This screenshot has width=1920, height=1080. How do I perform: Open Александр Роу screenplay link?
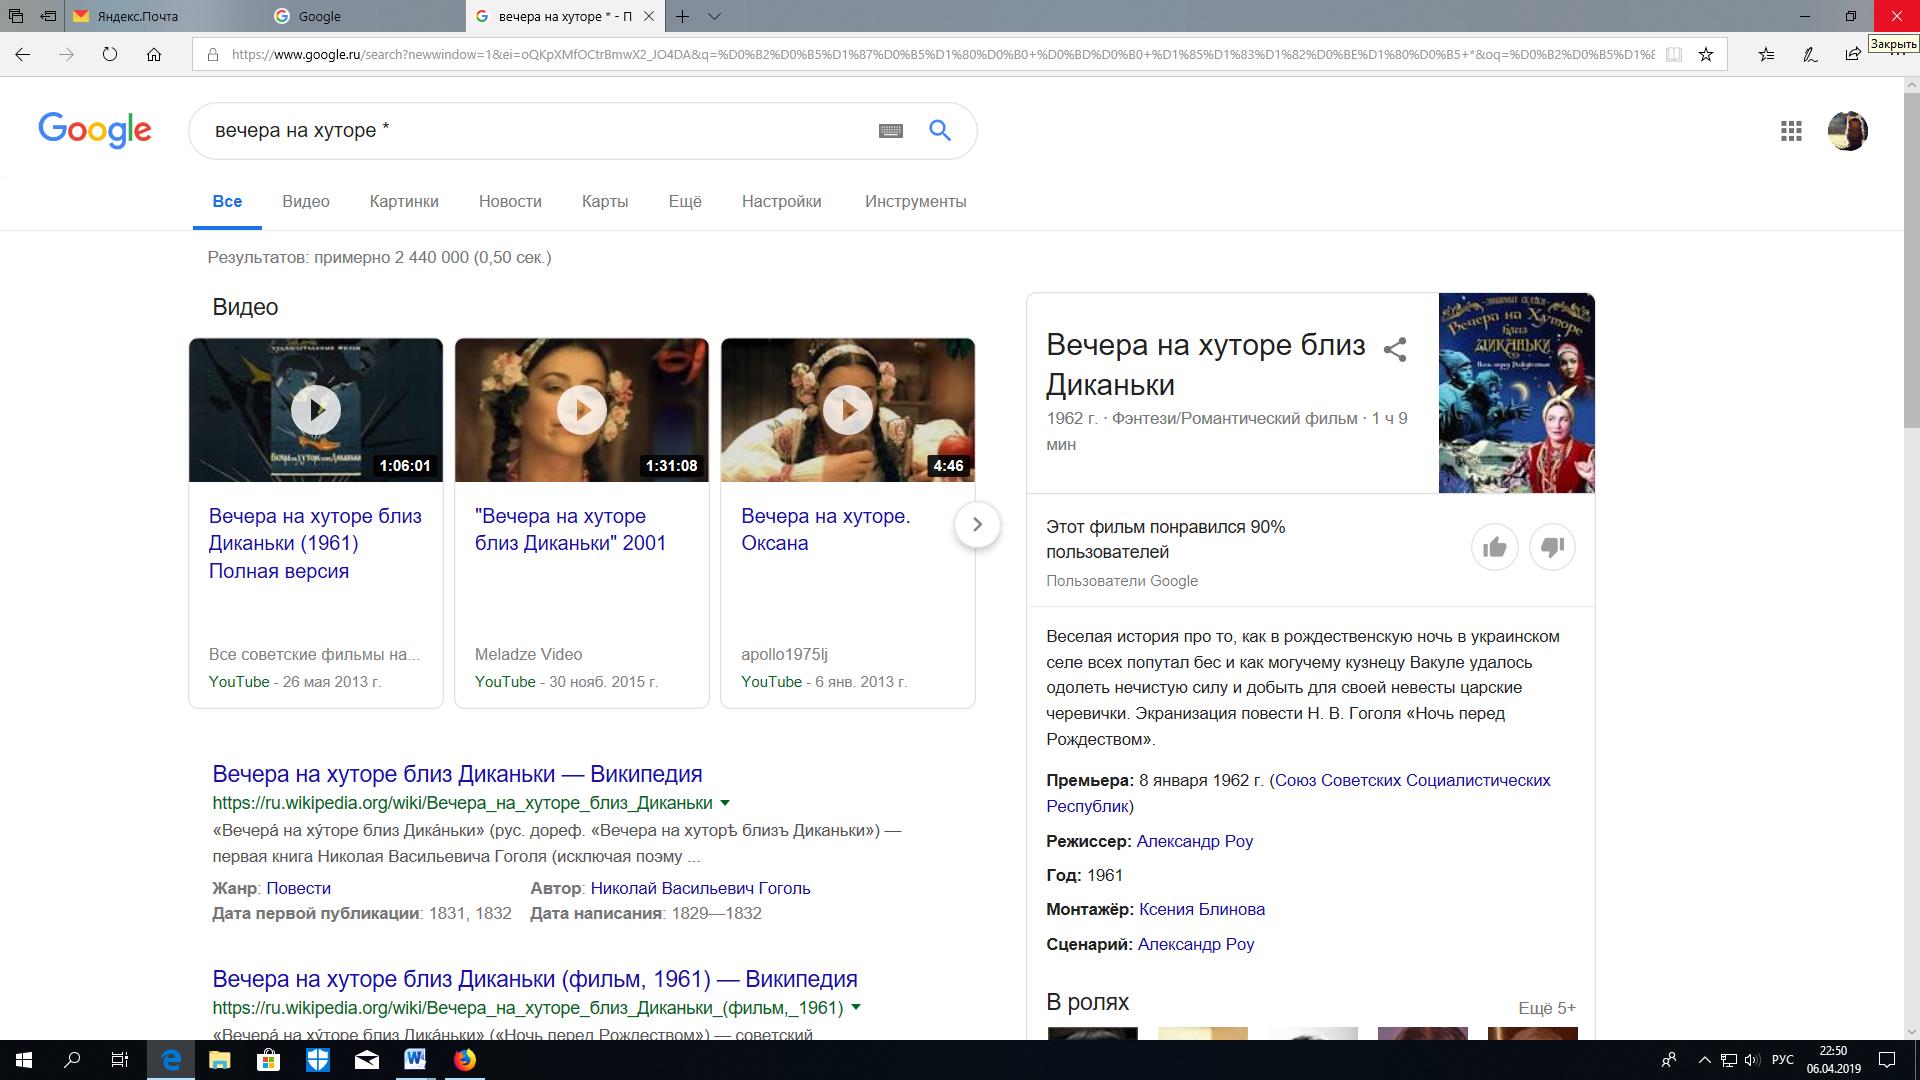(1196, 944)
